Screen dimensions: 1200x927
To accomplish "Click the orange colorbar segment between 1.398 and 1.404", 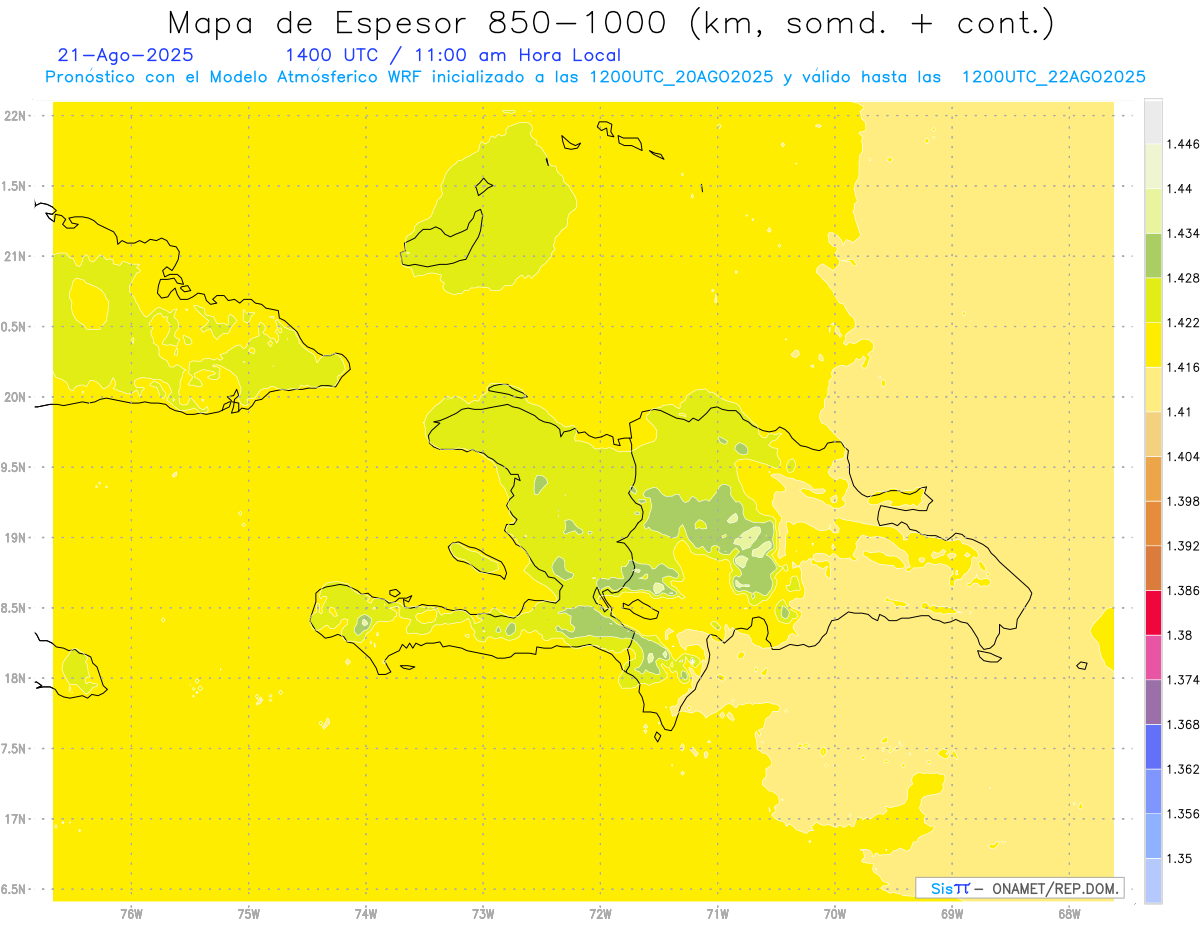I will click(x=1153, y=478).
